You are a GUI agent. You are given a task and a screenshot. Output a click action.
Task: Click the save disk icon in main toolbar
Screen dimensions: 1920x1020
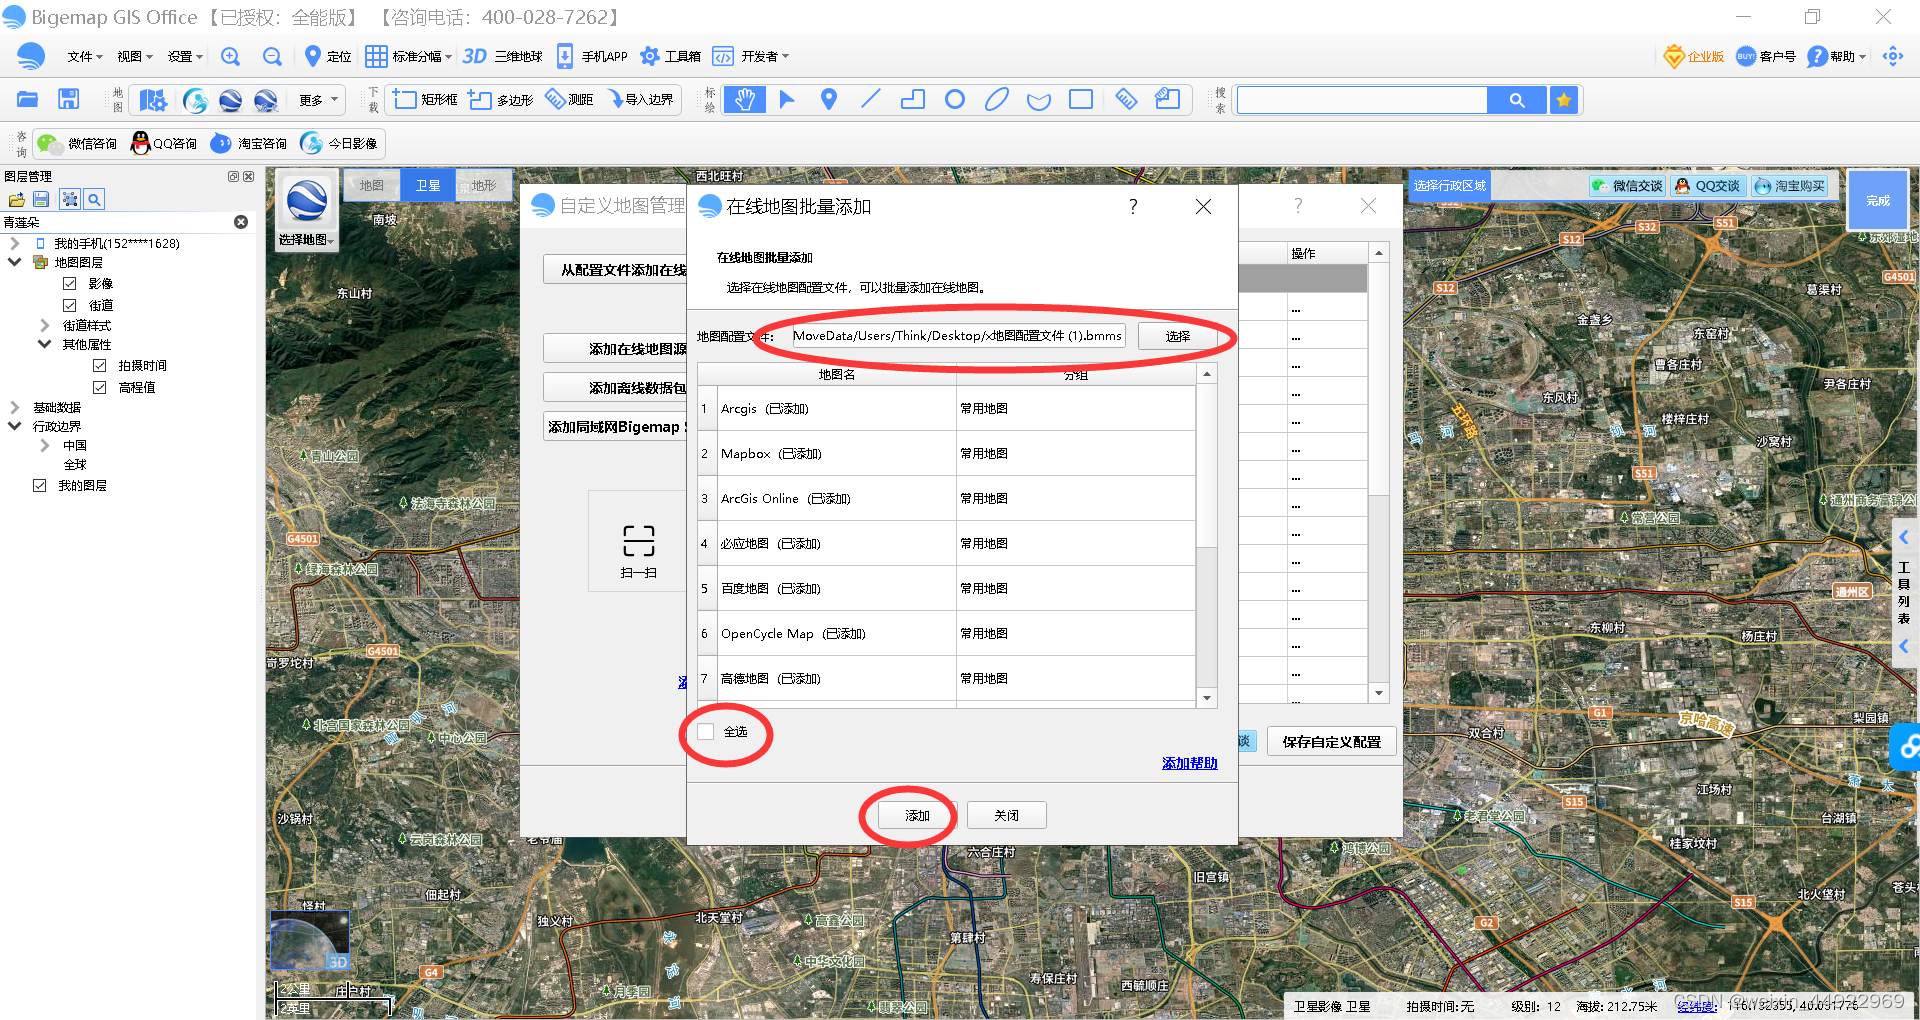(68, 99)
